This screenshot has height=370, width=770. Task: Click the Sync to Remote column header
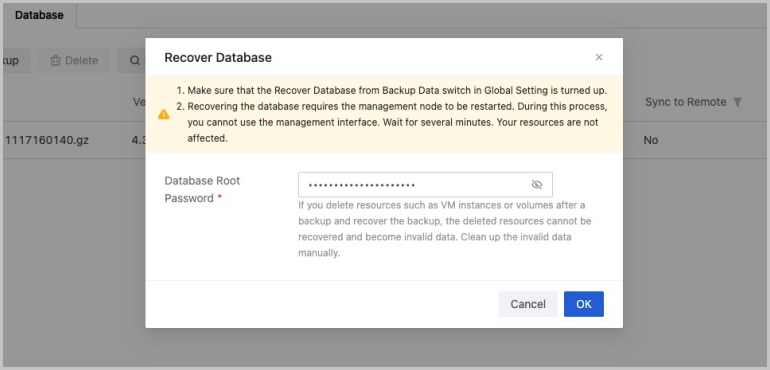686,102
